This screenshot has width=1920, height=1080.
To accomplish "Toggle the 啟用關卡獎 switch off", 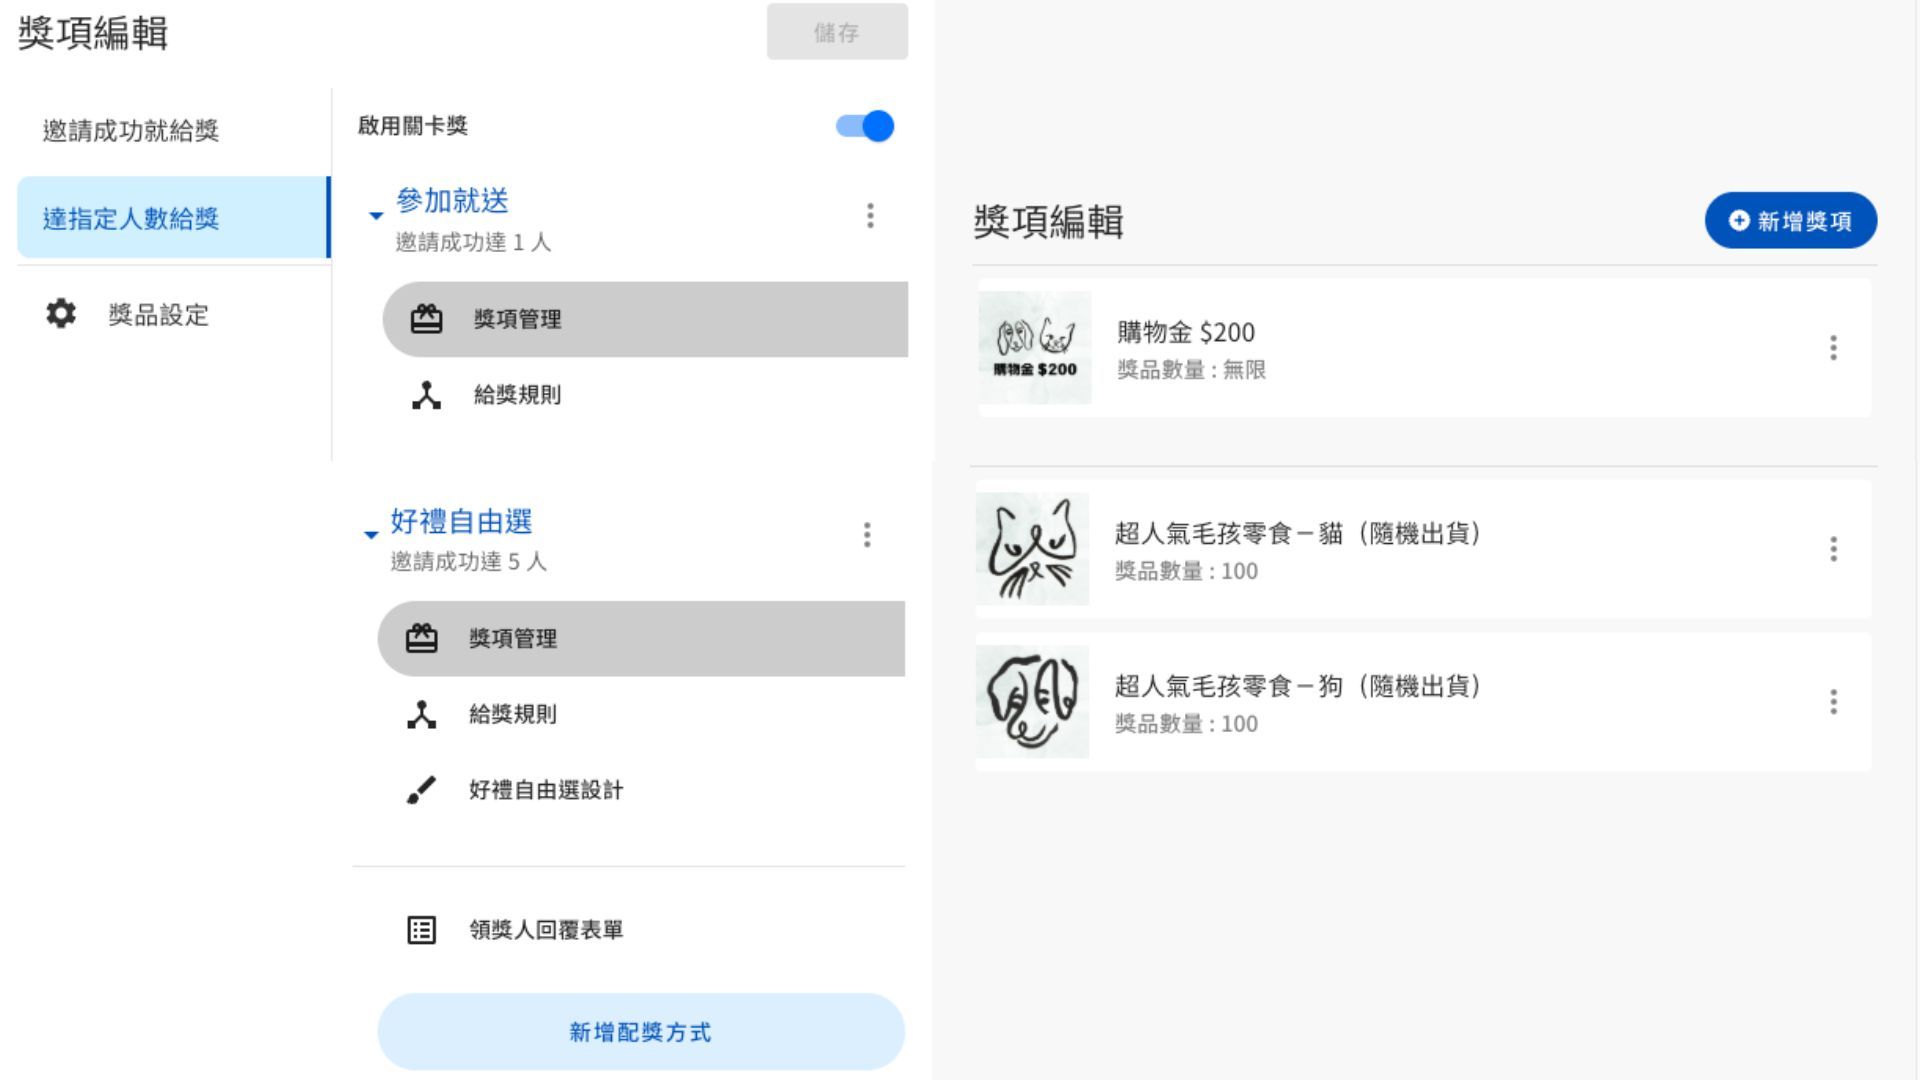I will click(x=866, y=126).
